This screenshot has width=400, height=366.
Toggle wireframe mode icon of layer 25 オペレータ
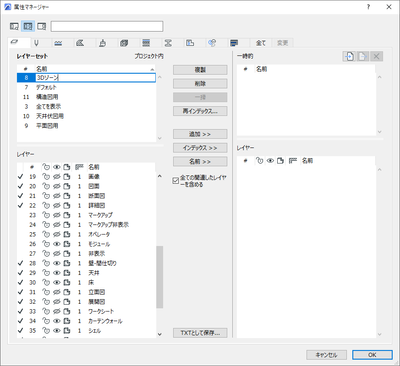pos(67,234)
